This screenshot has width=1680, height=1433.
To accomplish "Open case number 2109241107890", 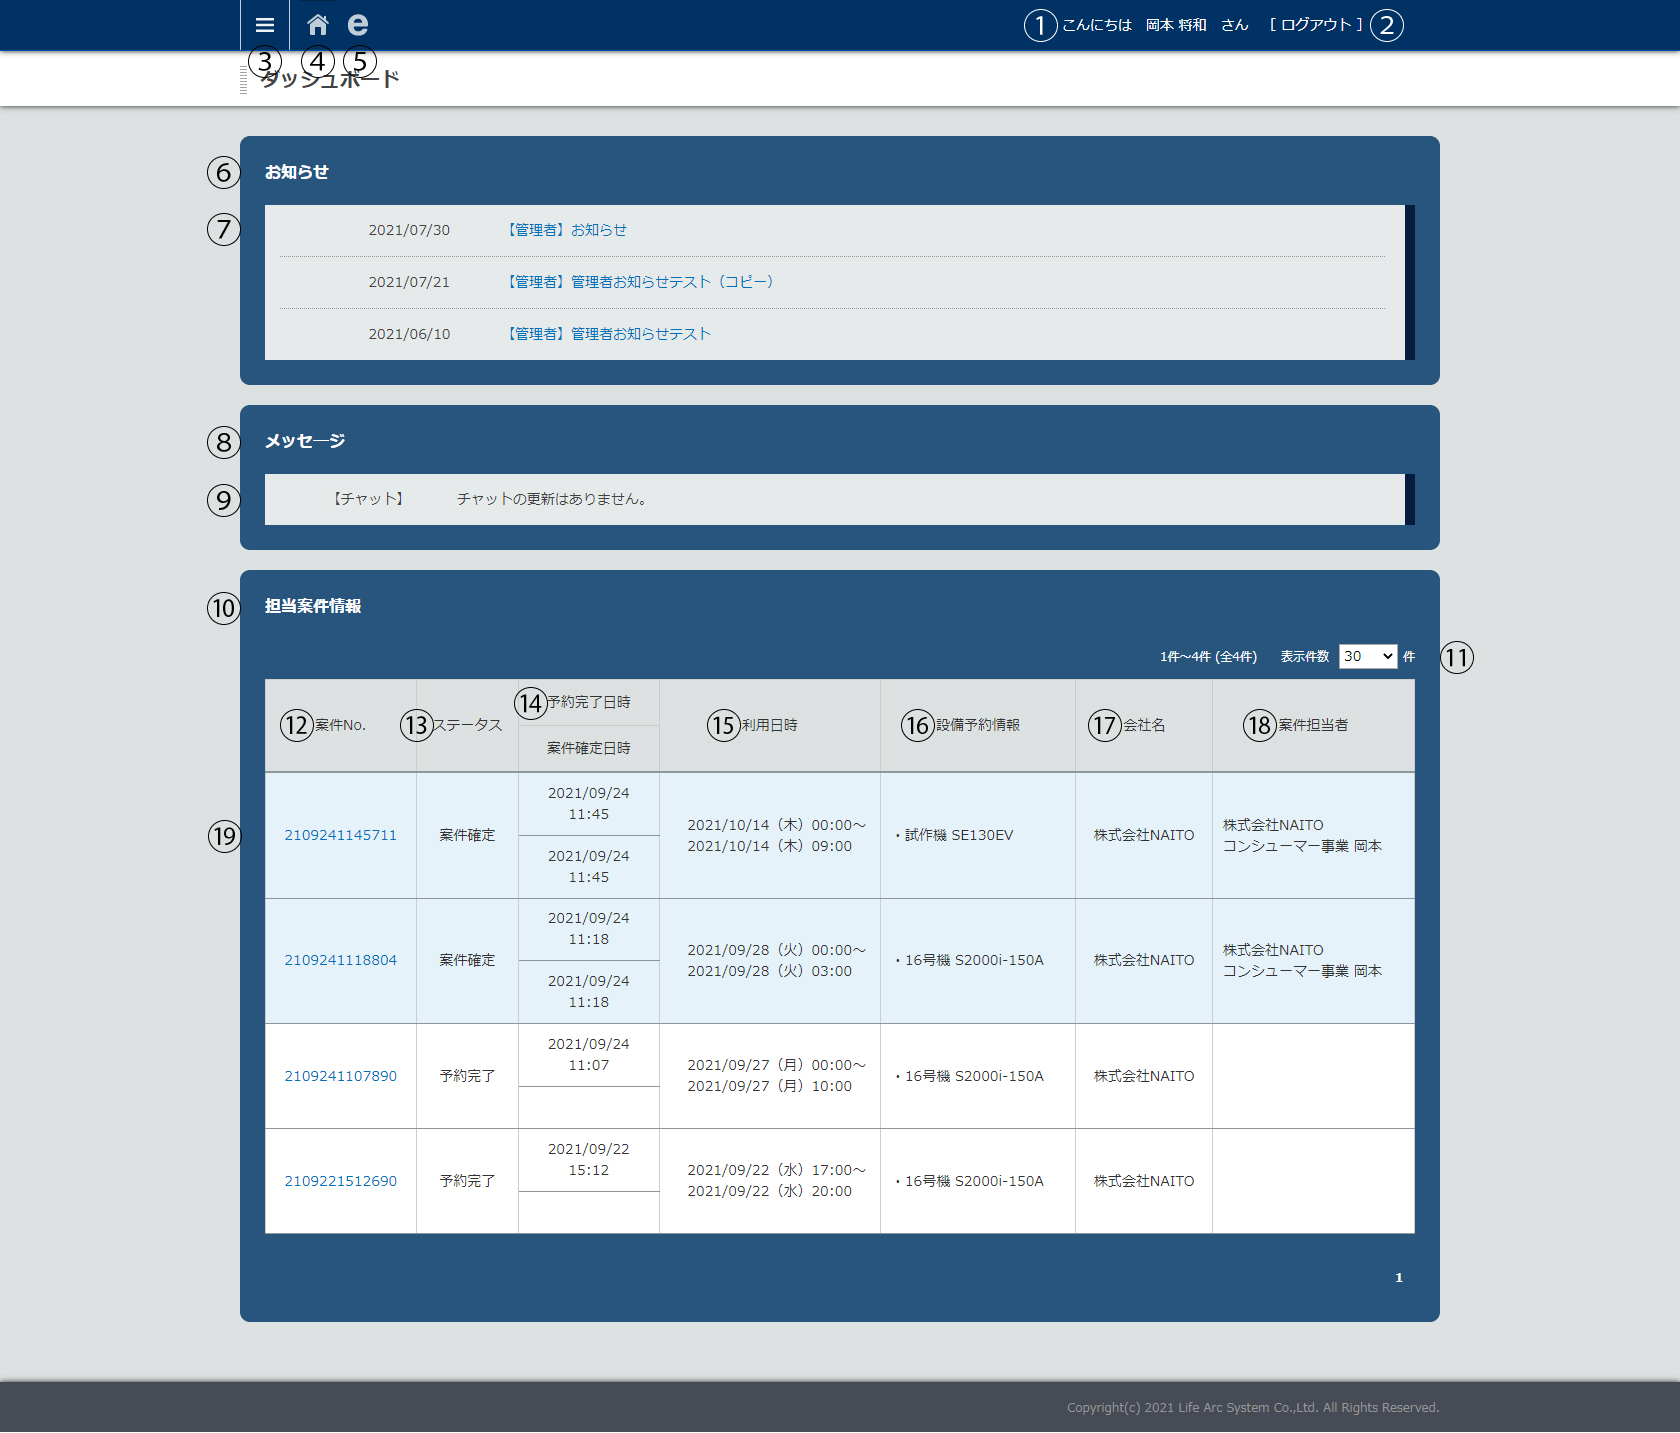I will (340, 1076).
